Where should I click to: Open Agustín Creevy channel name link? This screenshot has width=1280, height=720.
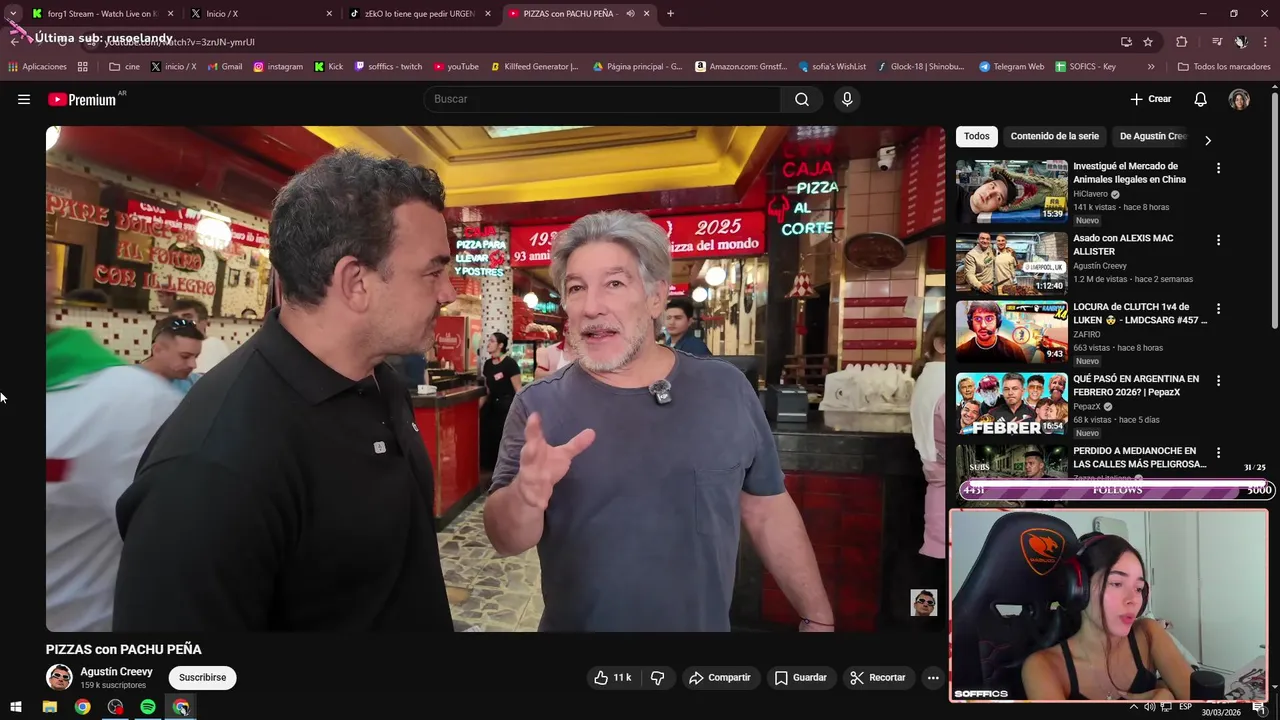pos(116,672)
